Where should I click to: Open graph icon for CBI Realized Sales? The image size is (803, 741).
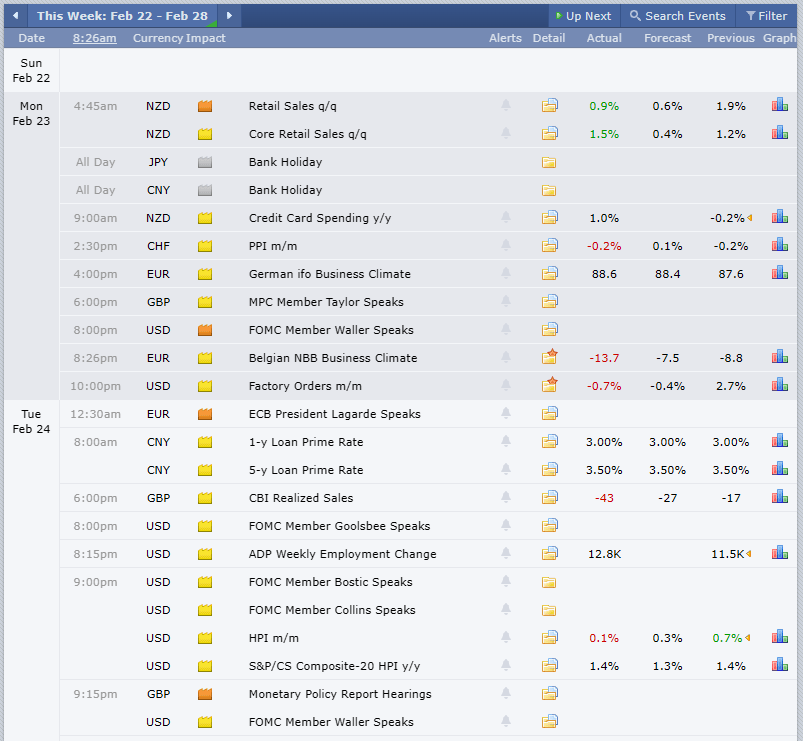(x=779, y=497)
